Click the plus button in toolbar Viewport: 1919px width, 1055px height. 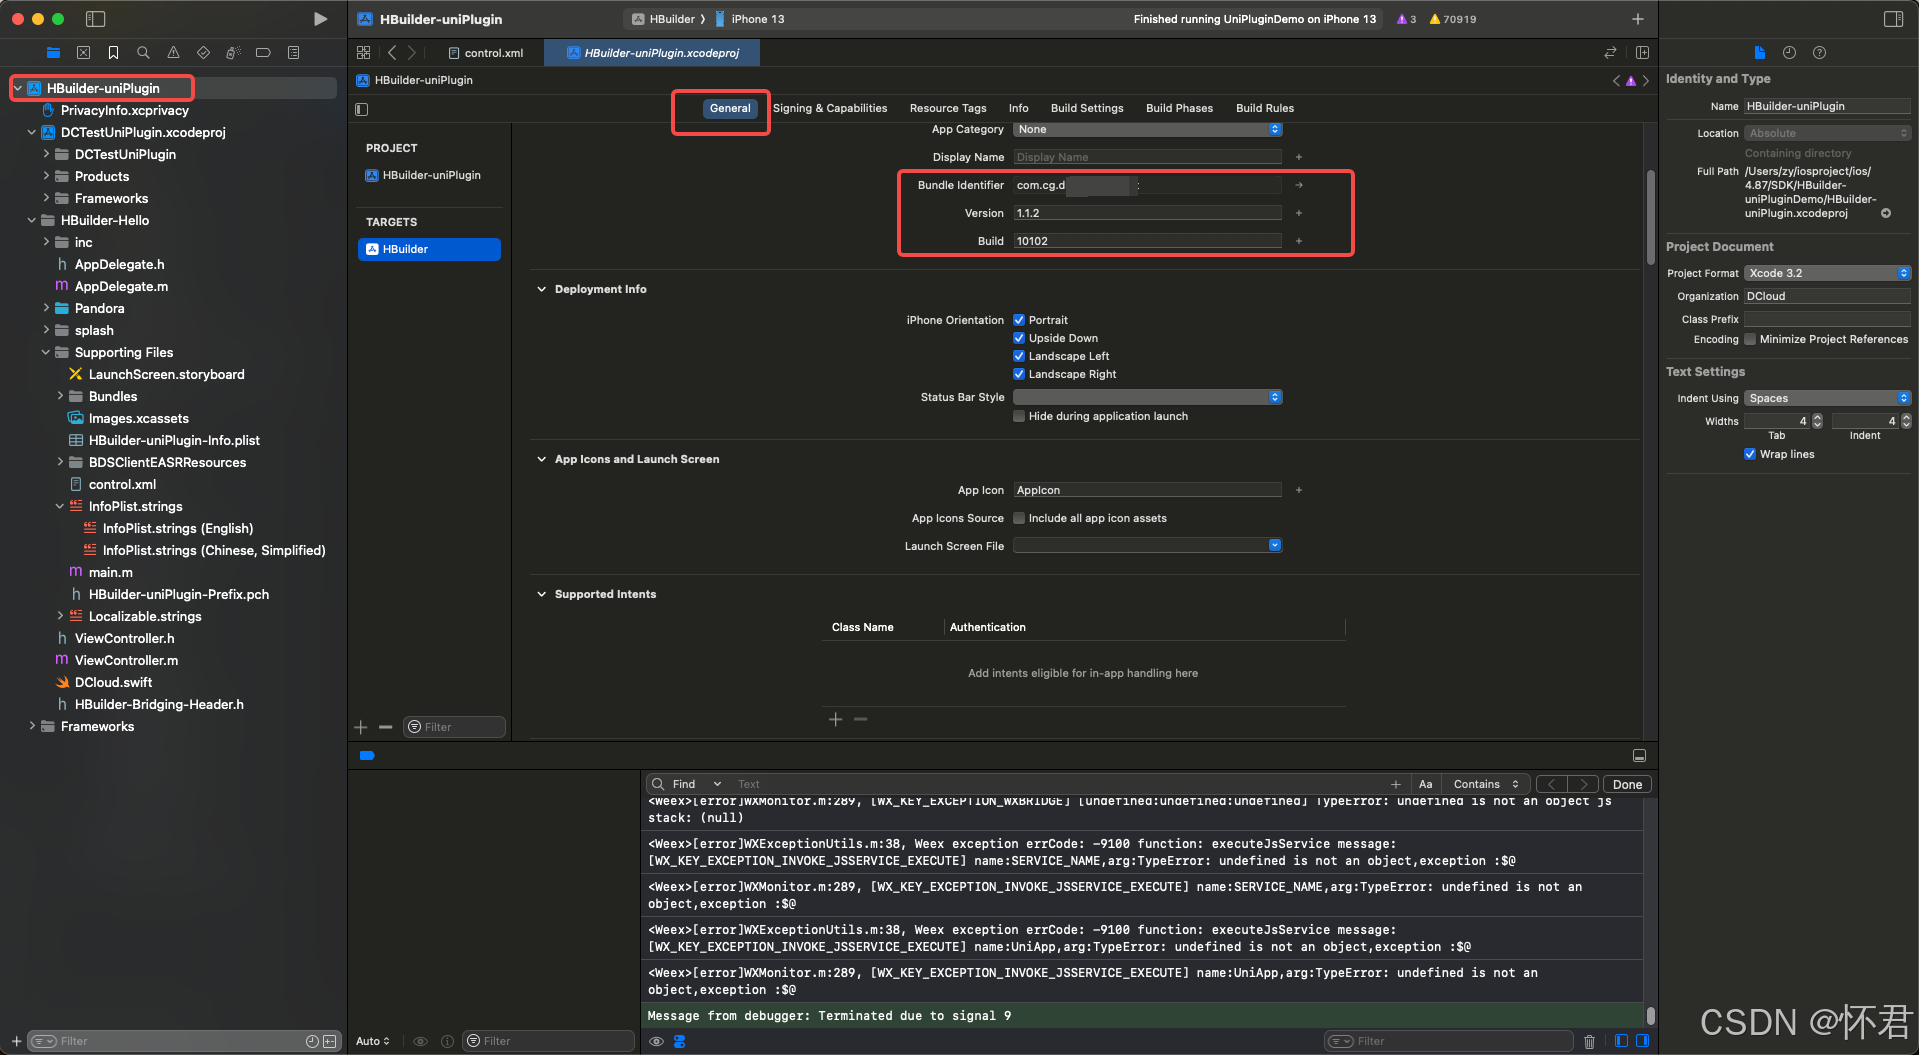tap(1638, 19)
